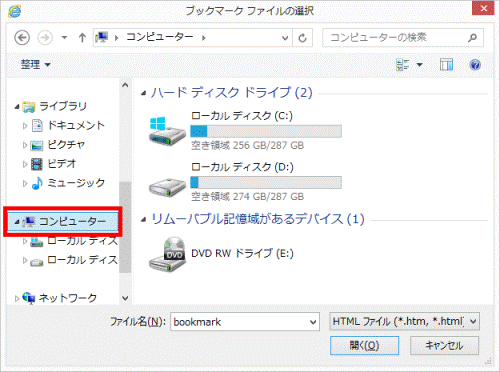Open help with the question mark icon
This screenshot has width=500, height=372.
point(475,64)
